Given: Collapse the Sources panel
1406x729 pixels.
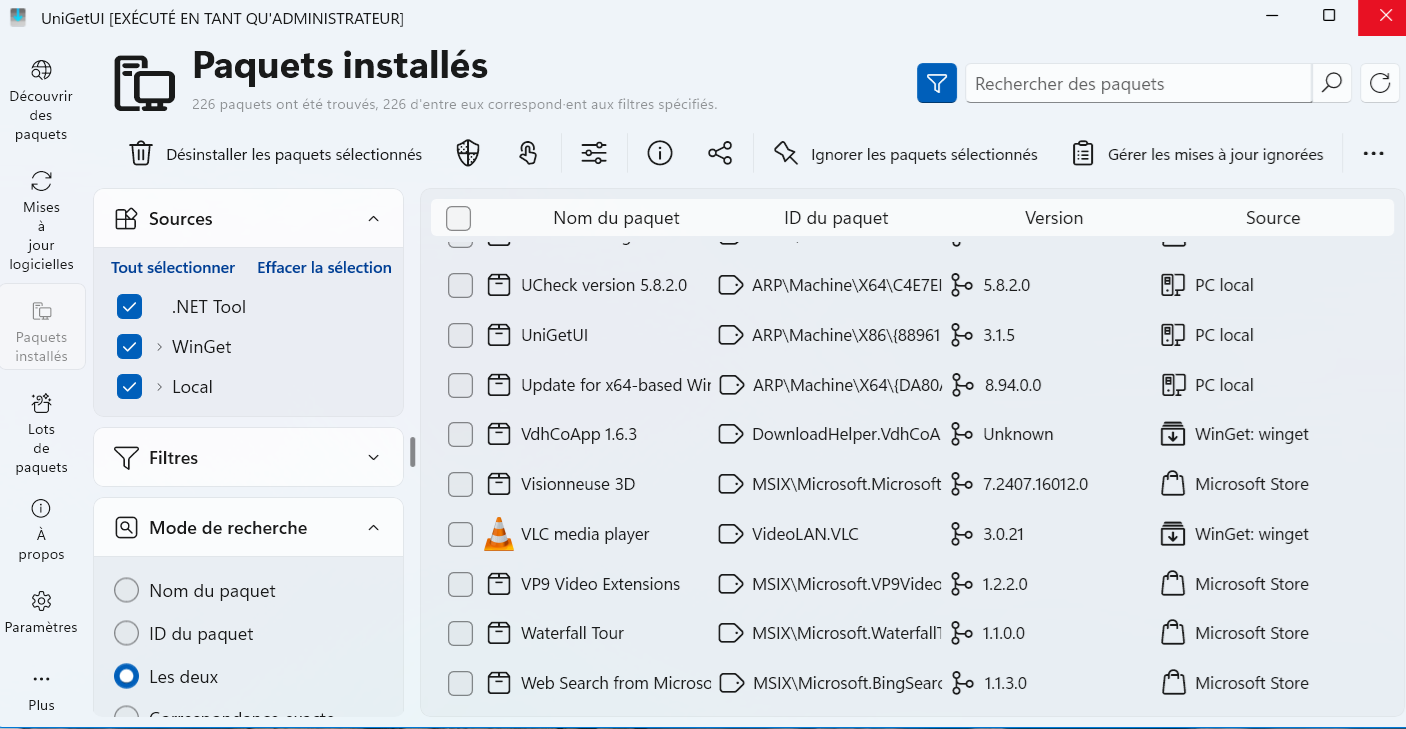Looking at the screenshot, I should [x=373, y=218].
